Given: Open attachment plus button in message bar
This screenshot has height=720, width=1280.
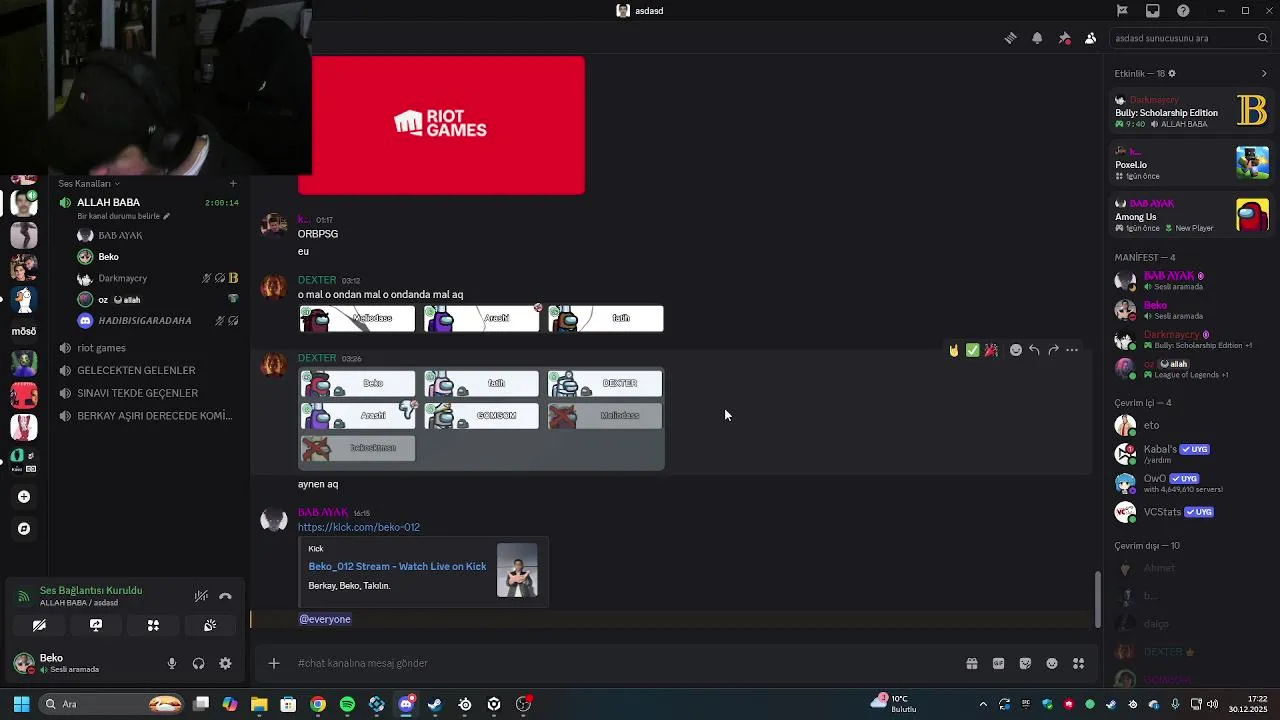Looking at the screenshot, I should pos(273,663).
